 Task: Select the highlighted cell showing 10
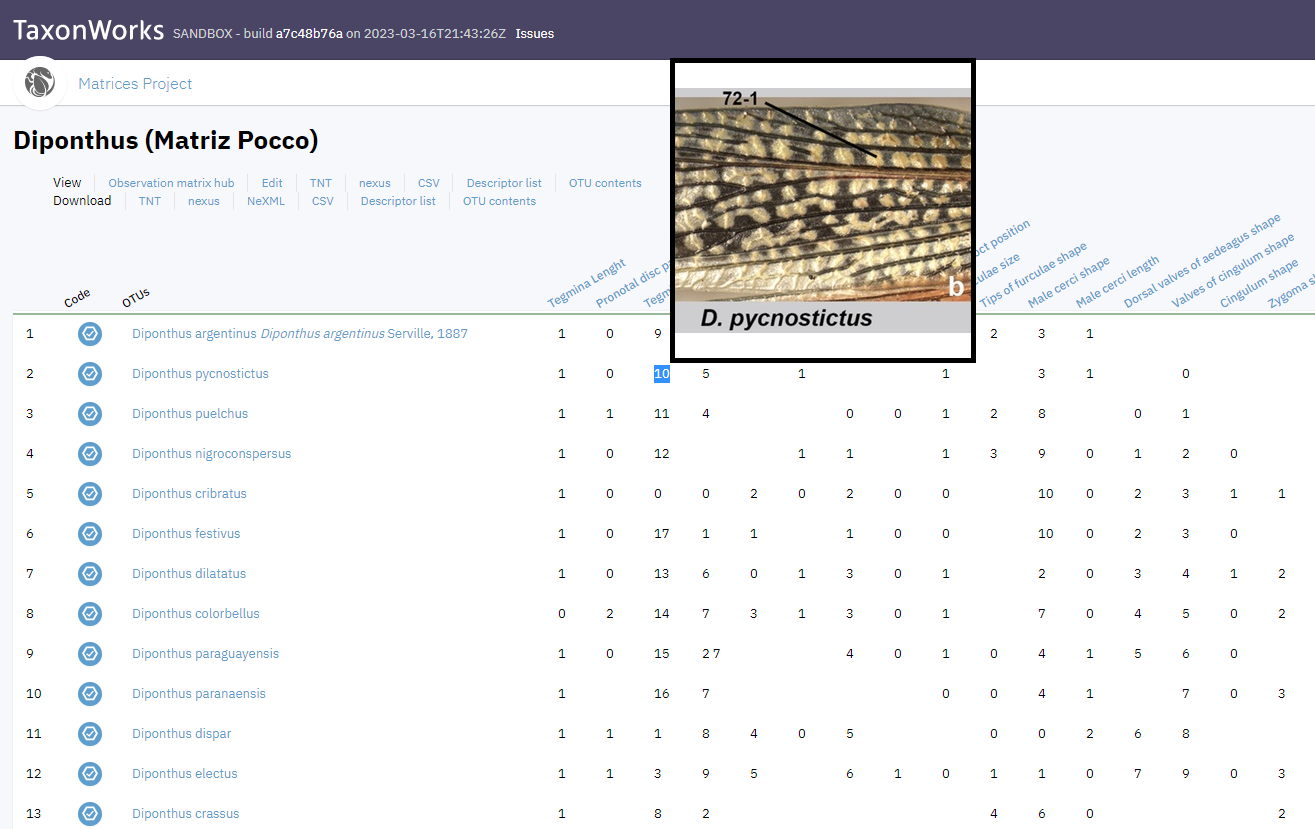660,374
